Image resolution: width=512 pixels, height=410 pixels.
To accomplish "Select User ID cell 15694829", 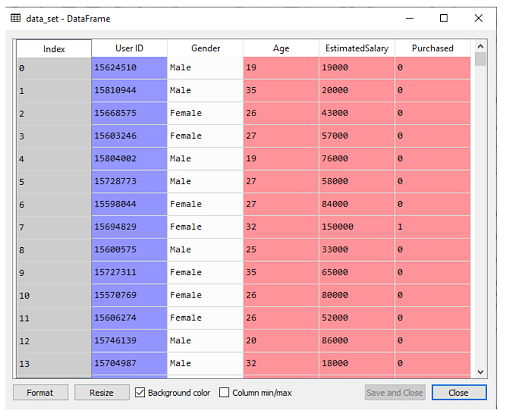I will (x=129, y=227).
